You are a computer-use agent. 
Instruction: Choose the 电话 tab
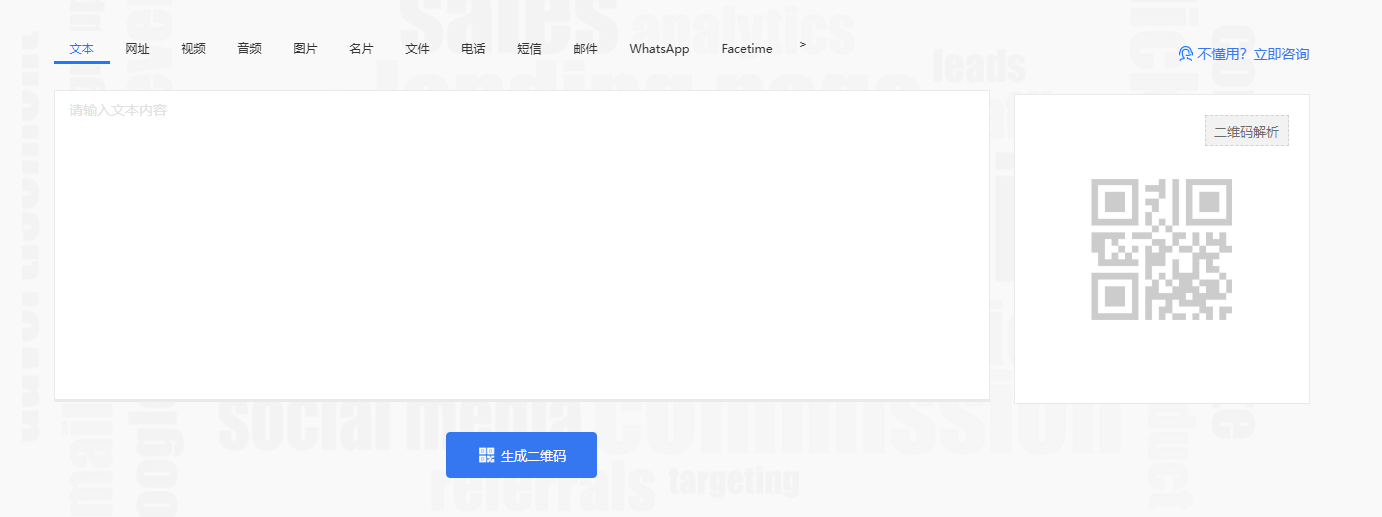click(473, 49)
